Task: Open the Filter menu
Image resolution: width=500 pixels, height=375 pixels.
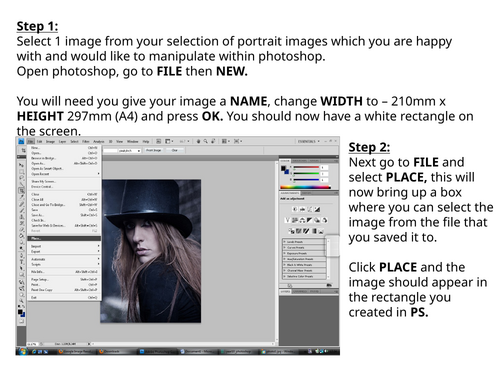Action: click(x=86, y=141)
